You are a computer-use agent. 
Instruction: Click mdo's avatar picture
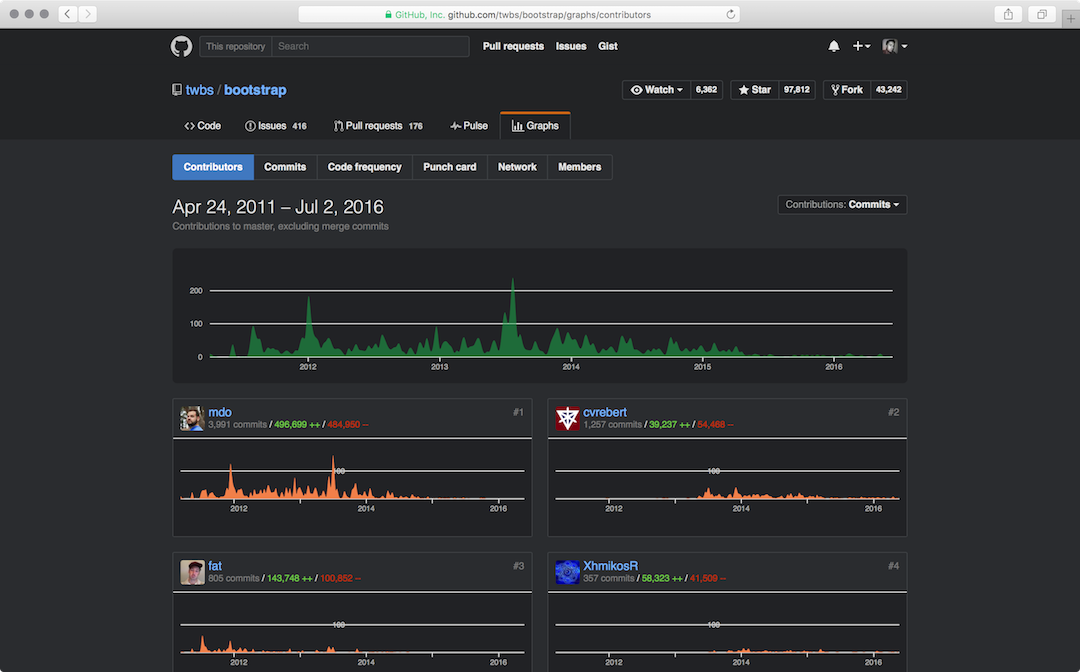pos(192,419)
